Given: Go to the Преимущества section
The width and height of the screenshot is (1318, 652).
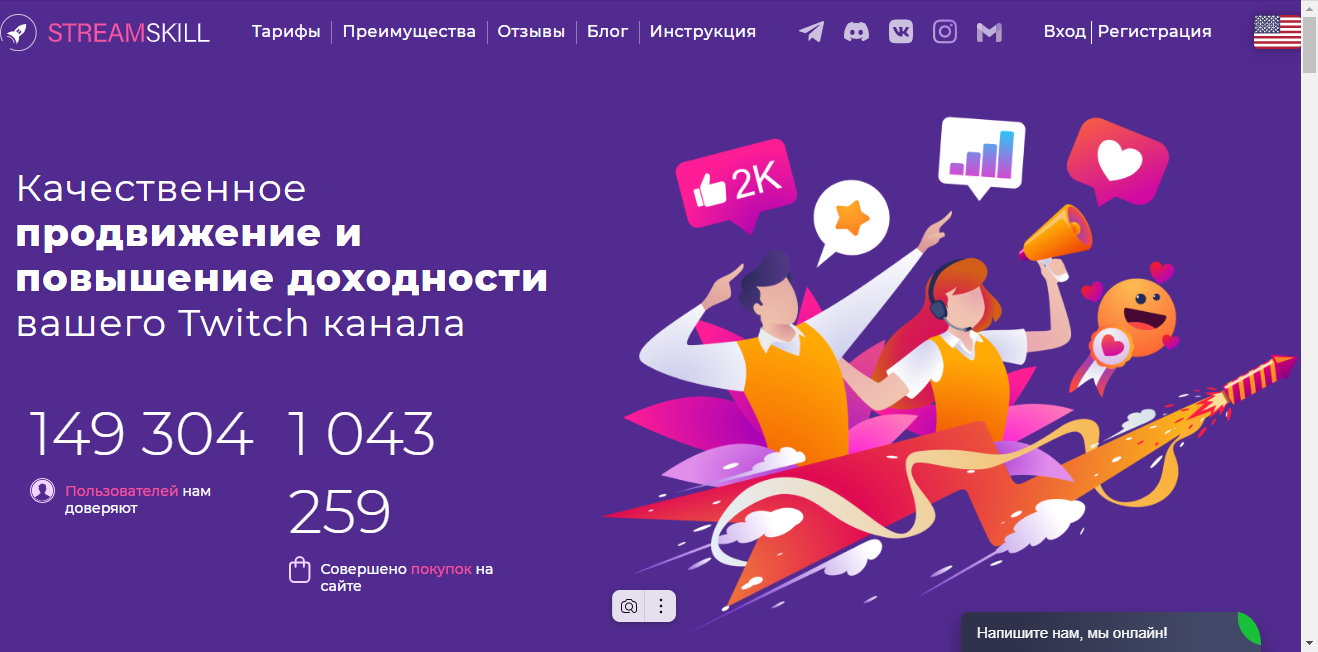Looking at the screenshot, I should [409, 32].
